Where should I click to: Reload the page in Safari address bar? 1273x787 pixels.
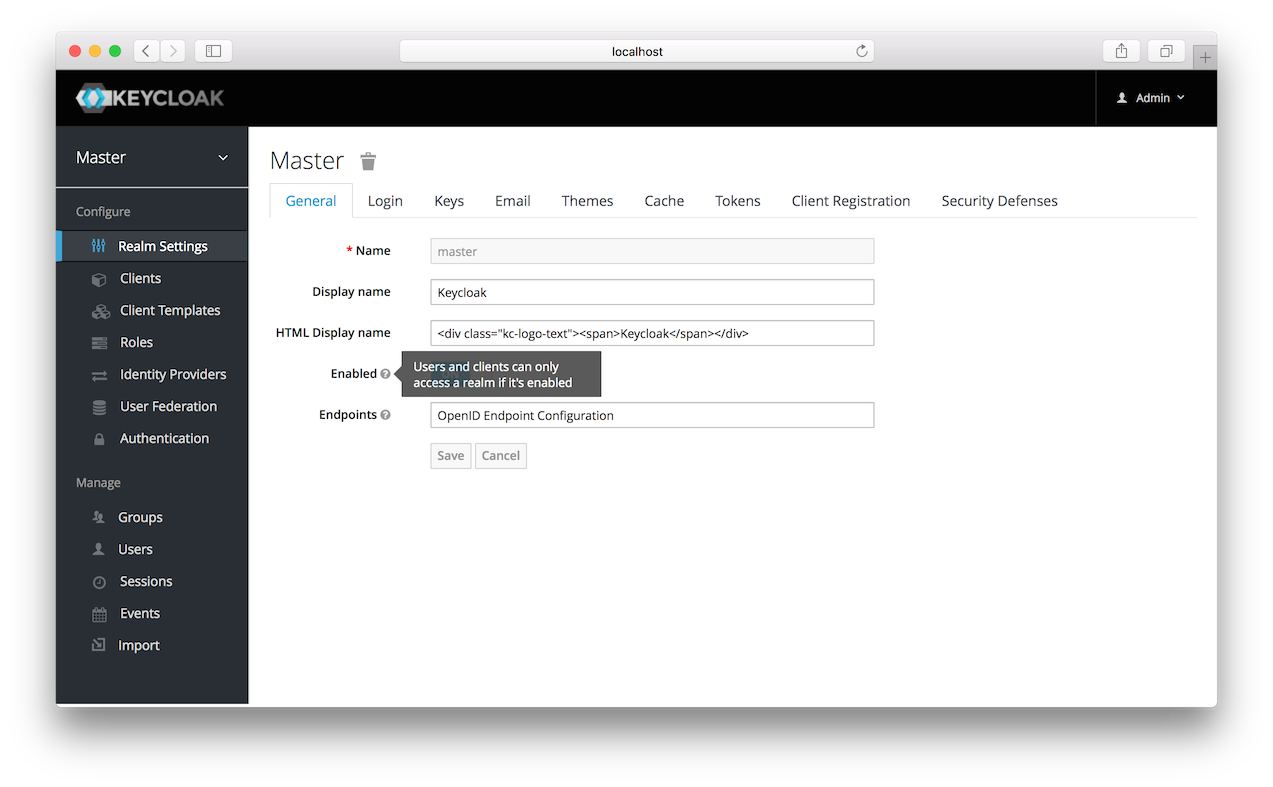(861, 51)
